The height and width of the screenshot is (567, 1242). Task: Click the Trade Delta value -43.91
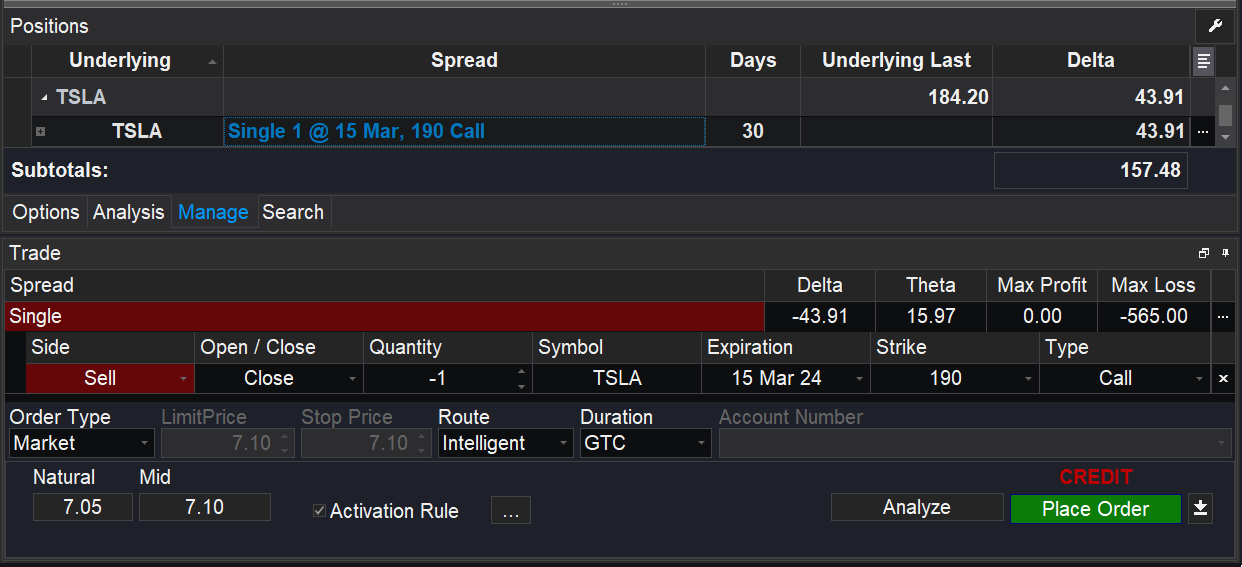820,317
